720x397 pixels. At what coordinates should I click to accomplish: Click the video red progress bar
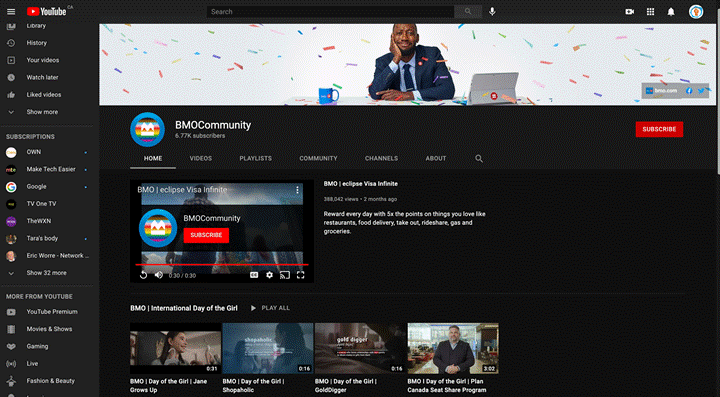(221, 264)
